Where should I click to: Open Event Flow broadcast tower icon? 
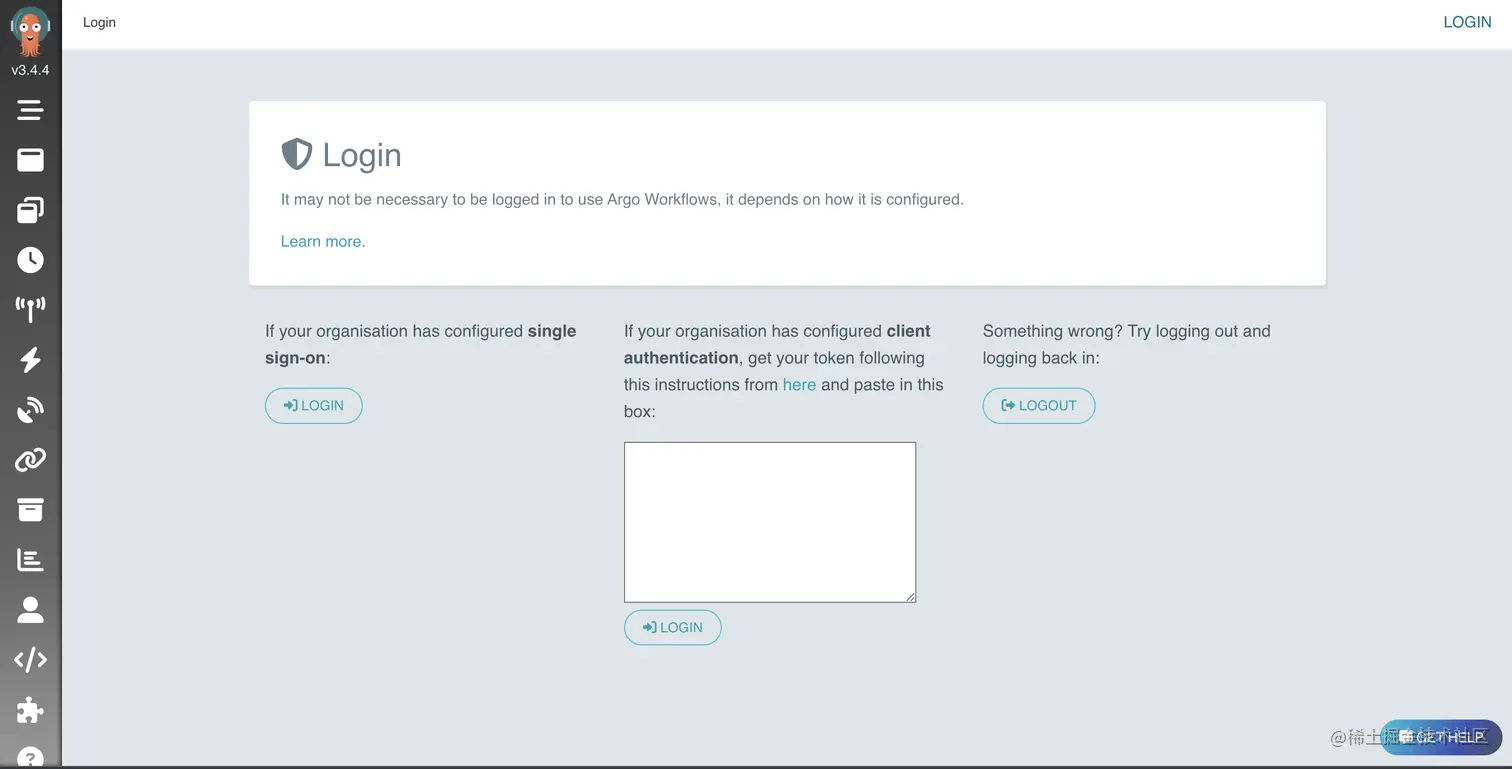click(x=30, y=310)
